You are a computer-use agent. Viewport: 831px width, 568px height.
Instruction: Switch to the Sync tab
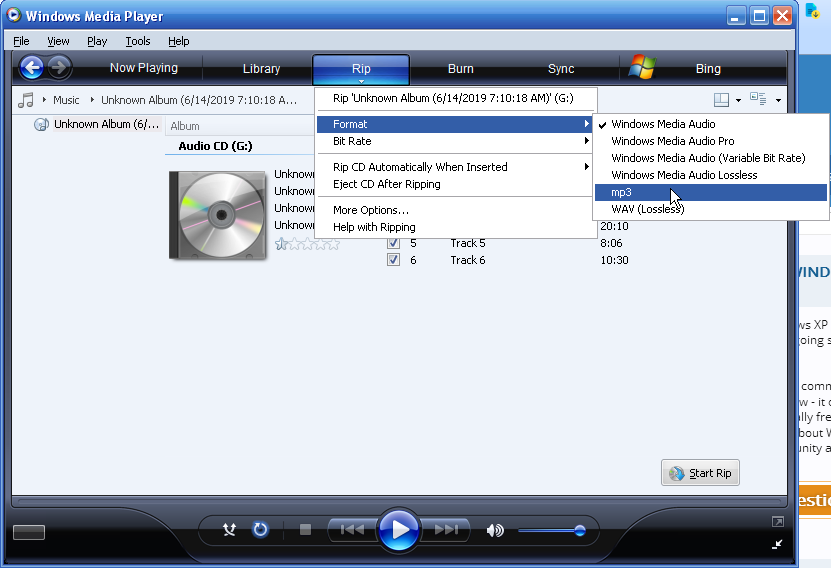click(x=561, y=68)
